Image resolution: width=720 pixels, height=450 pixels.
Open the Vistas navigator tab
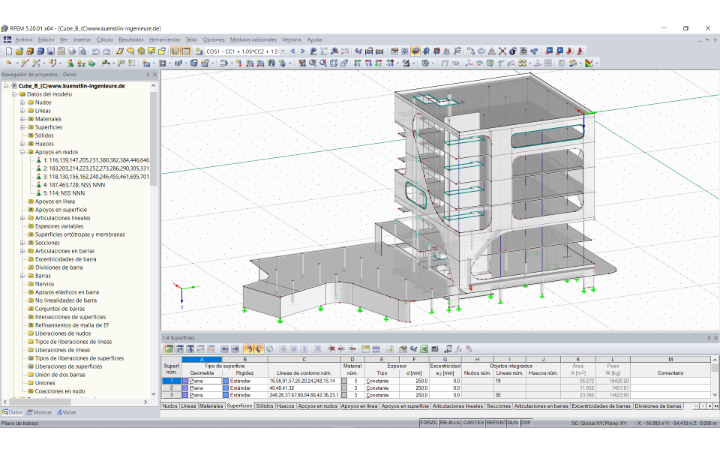pos(66,412)
